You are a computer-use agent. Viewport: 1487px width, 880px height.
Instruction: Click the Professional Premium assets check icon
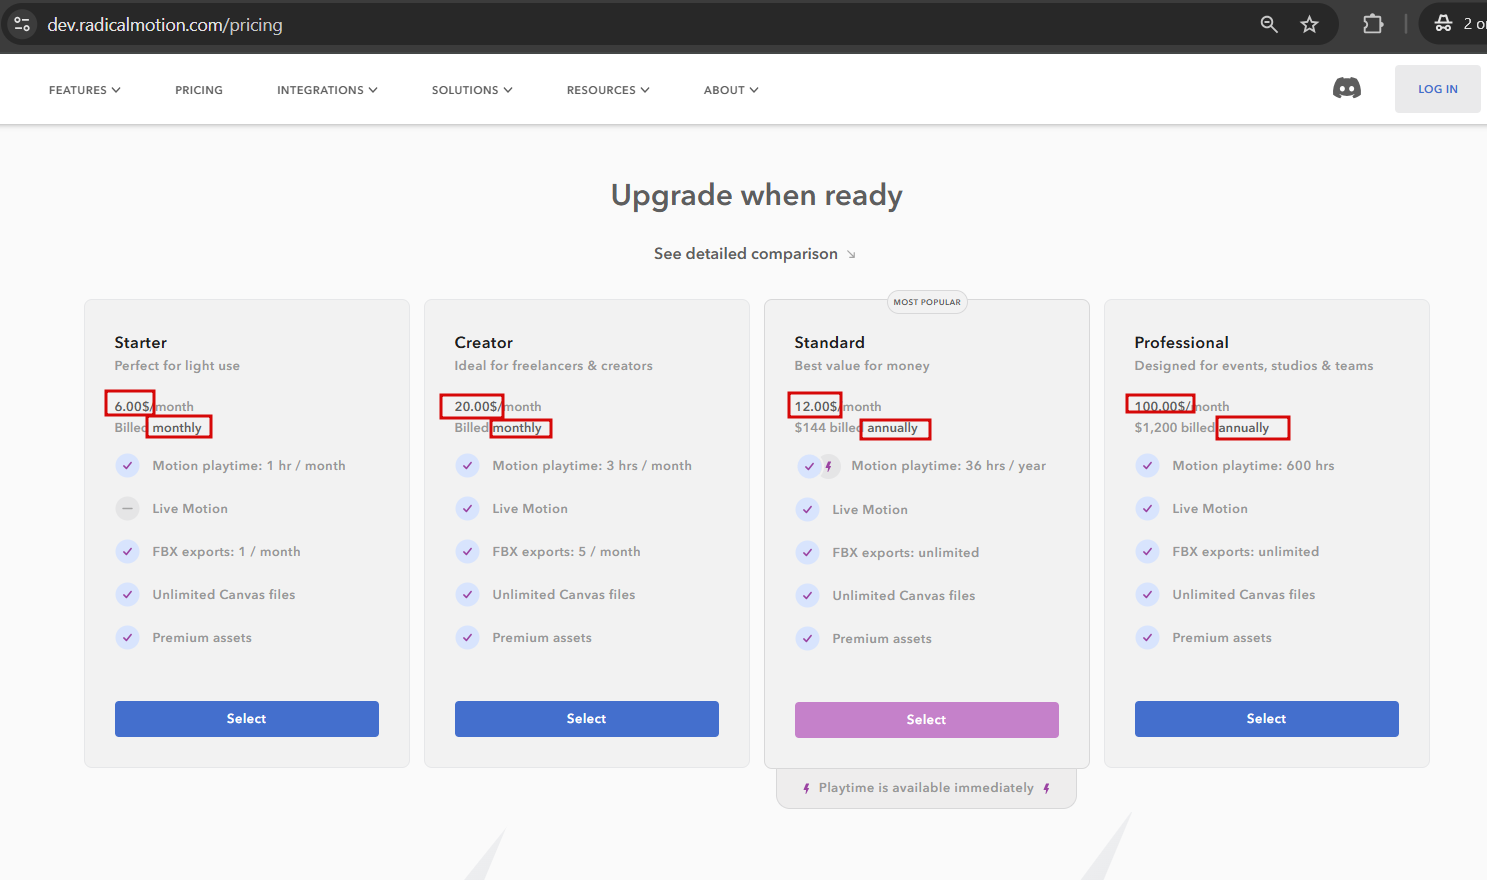(1147, 638)
